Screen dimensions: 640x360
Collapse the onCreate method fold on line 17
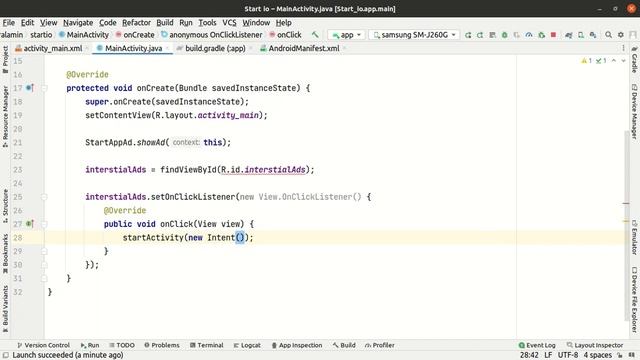coord(44,88)
